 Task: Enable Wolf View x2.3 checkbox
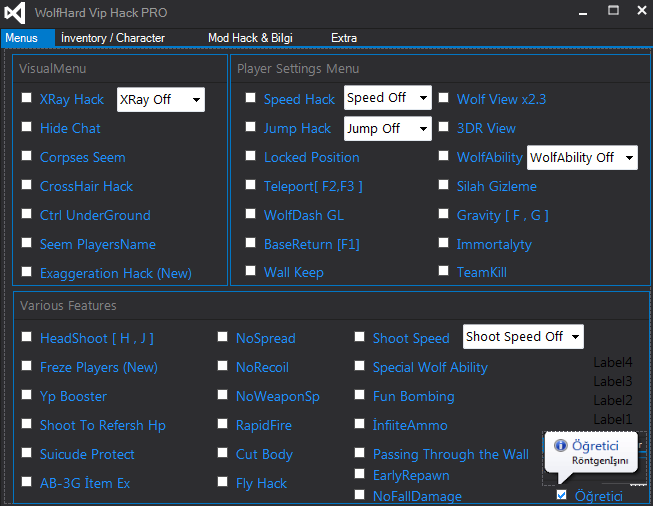tap(444, 98)
